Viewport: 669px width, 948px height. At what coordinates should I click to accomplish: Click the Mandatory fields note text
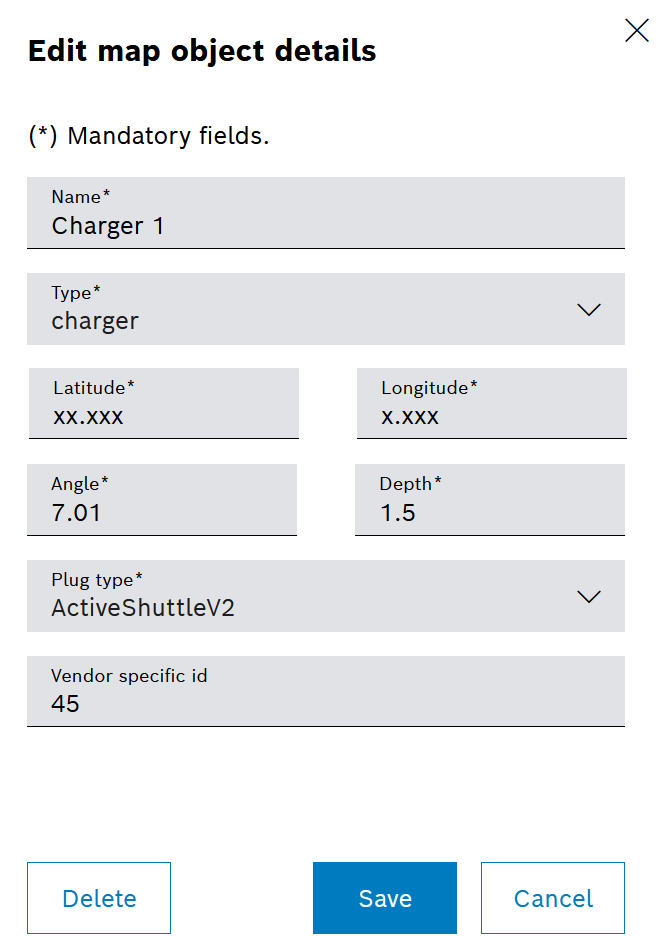(149, 136)
